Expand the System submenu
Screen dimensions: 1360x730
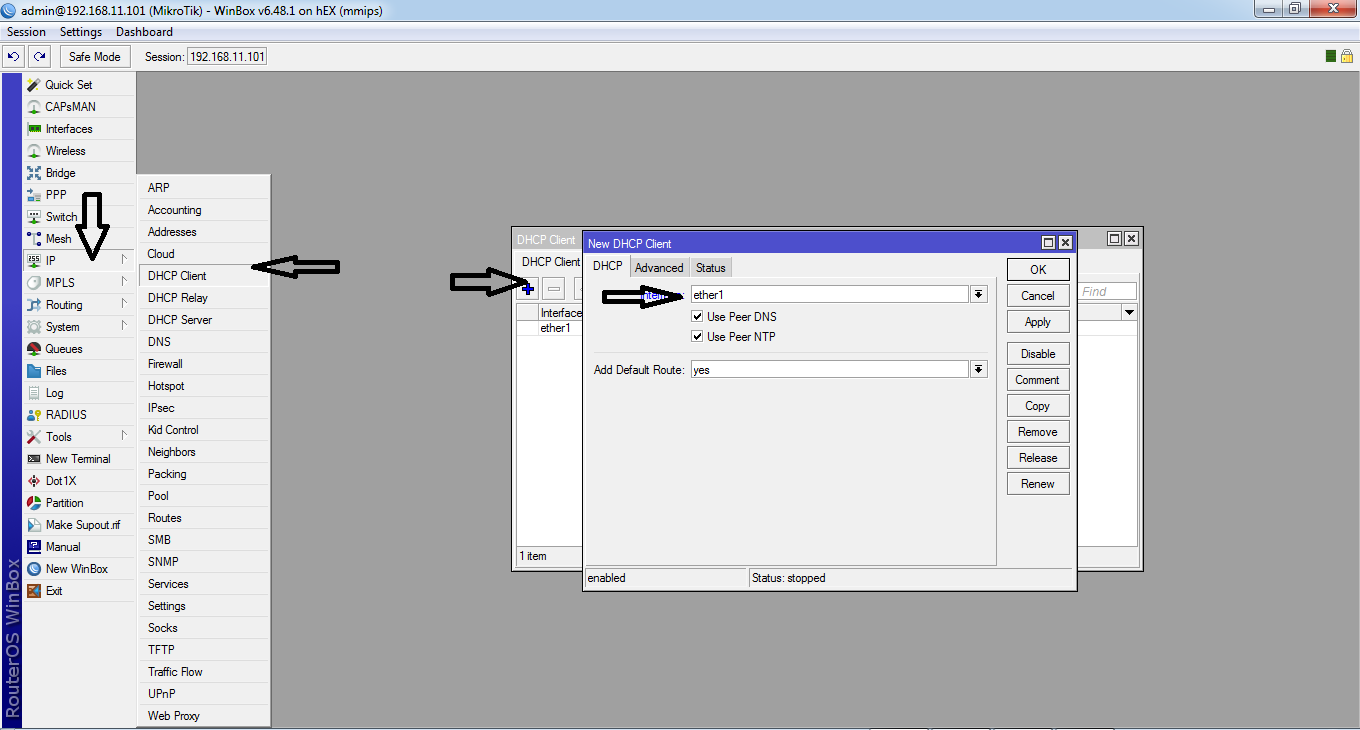point(79,327)
